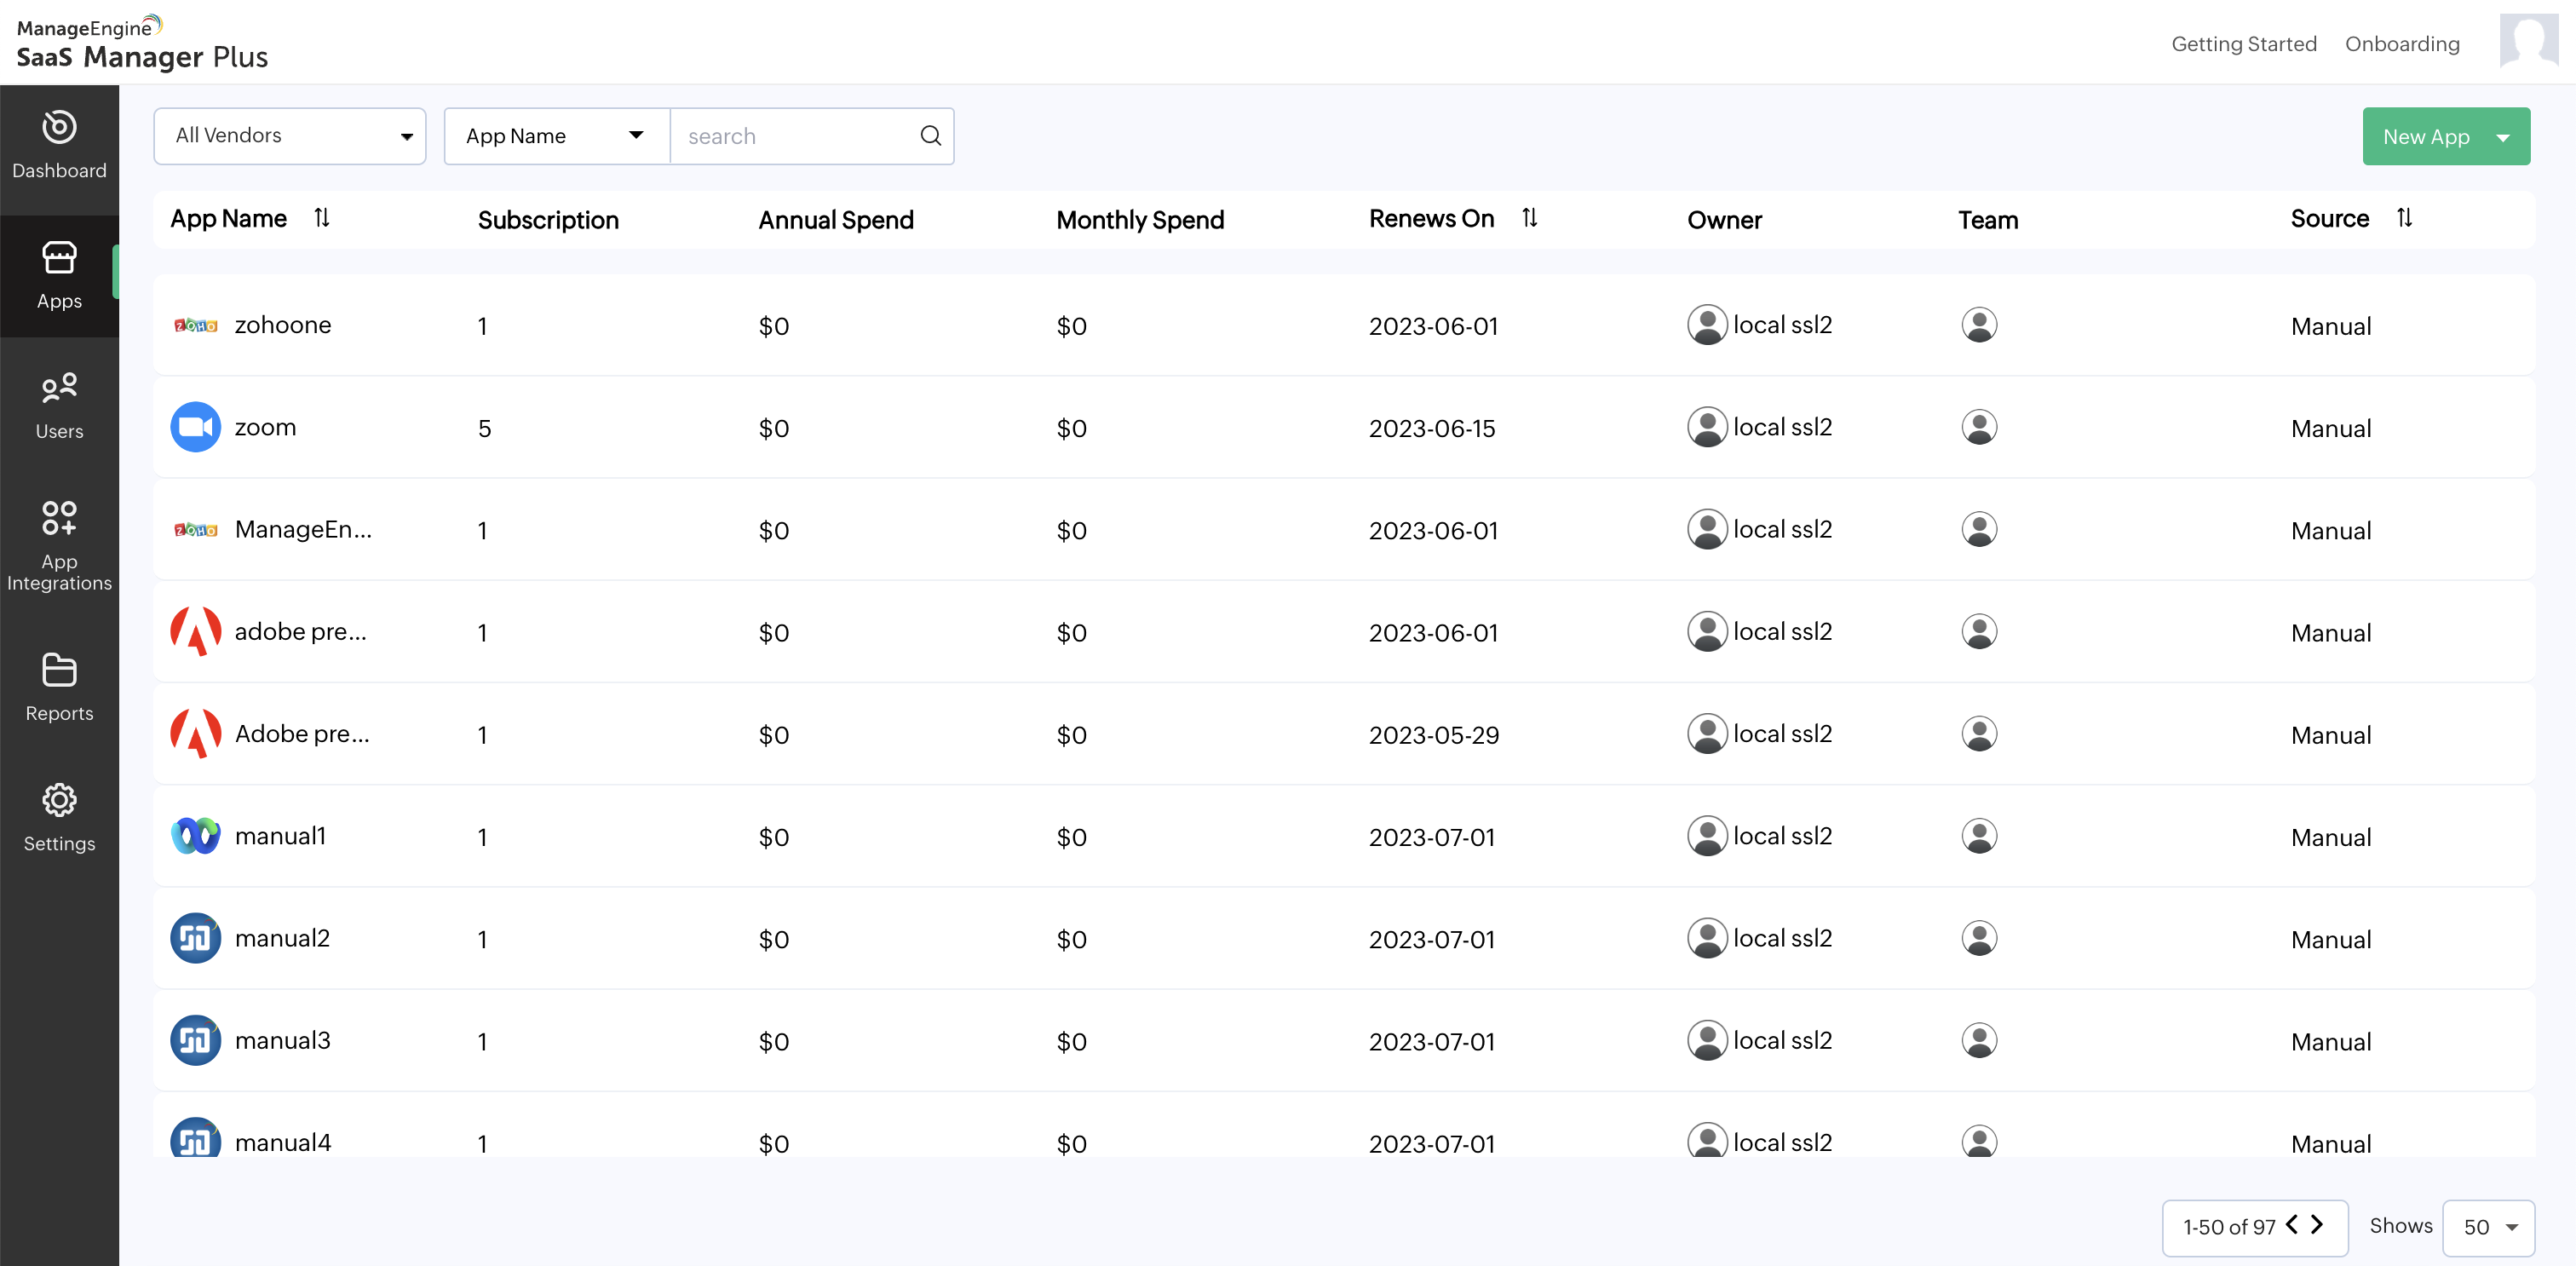Click the zoom app logo icon
2576x1266 pixels.
click(195, 427)
